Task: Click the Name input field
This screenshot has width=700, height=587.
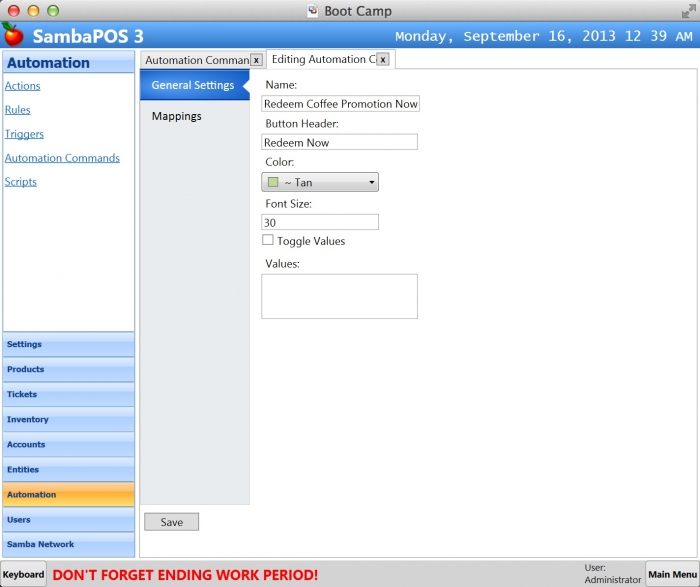Action: [340, 104]
